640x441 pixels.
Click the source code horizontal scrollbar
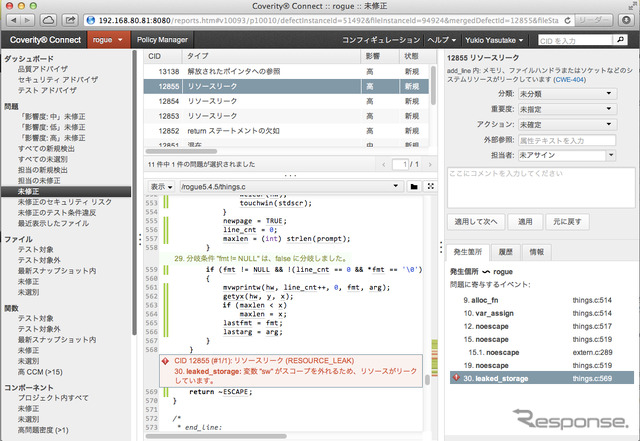pos(216,436)
